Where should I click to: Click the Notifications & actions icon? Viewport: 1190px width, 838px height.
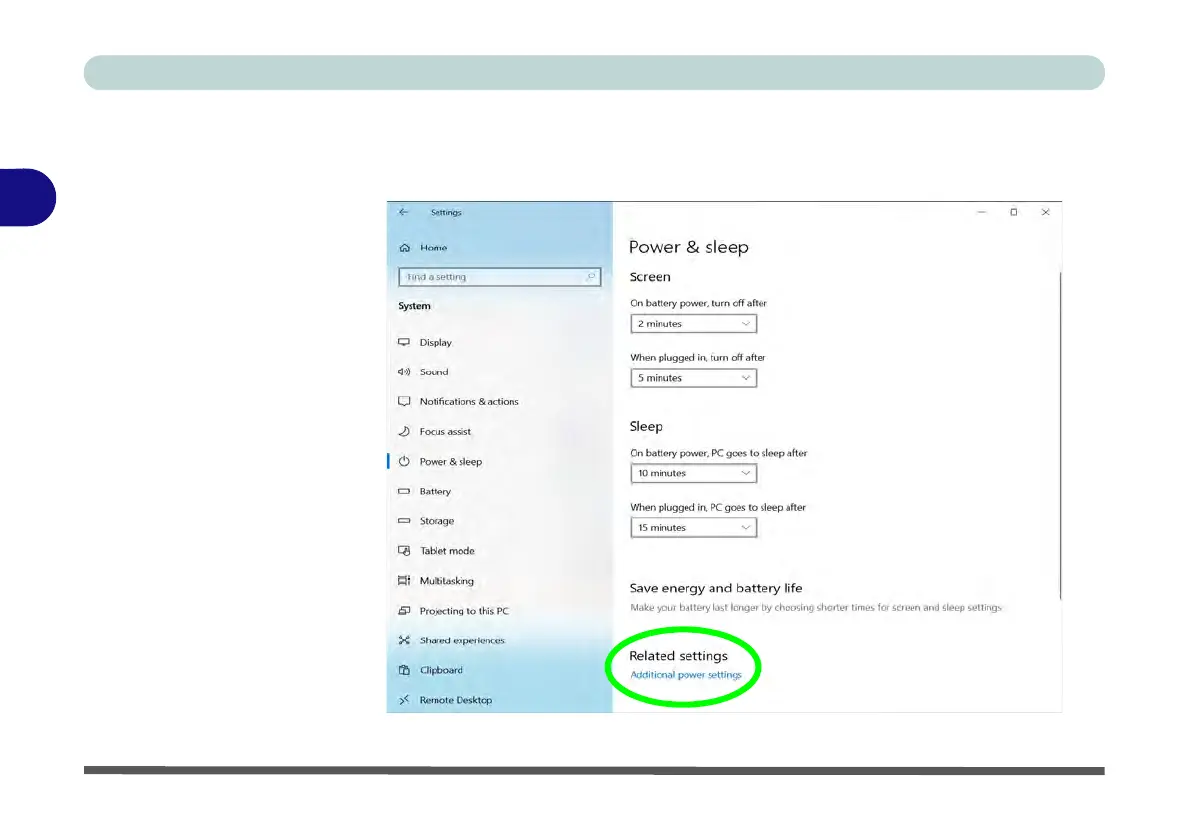[405, 402]
